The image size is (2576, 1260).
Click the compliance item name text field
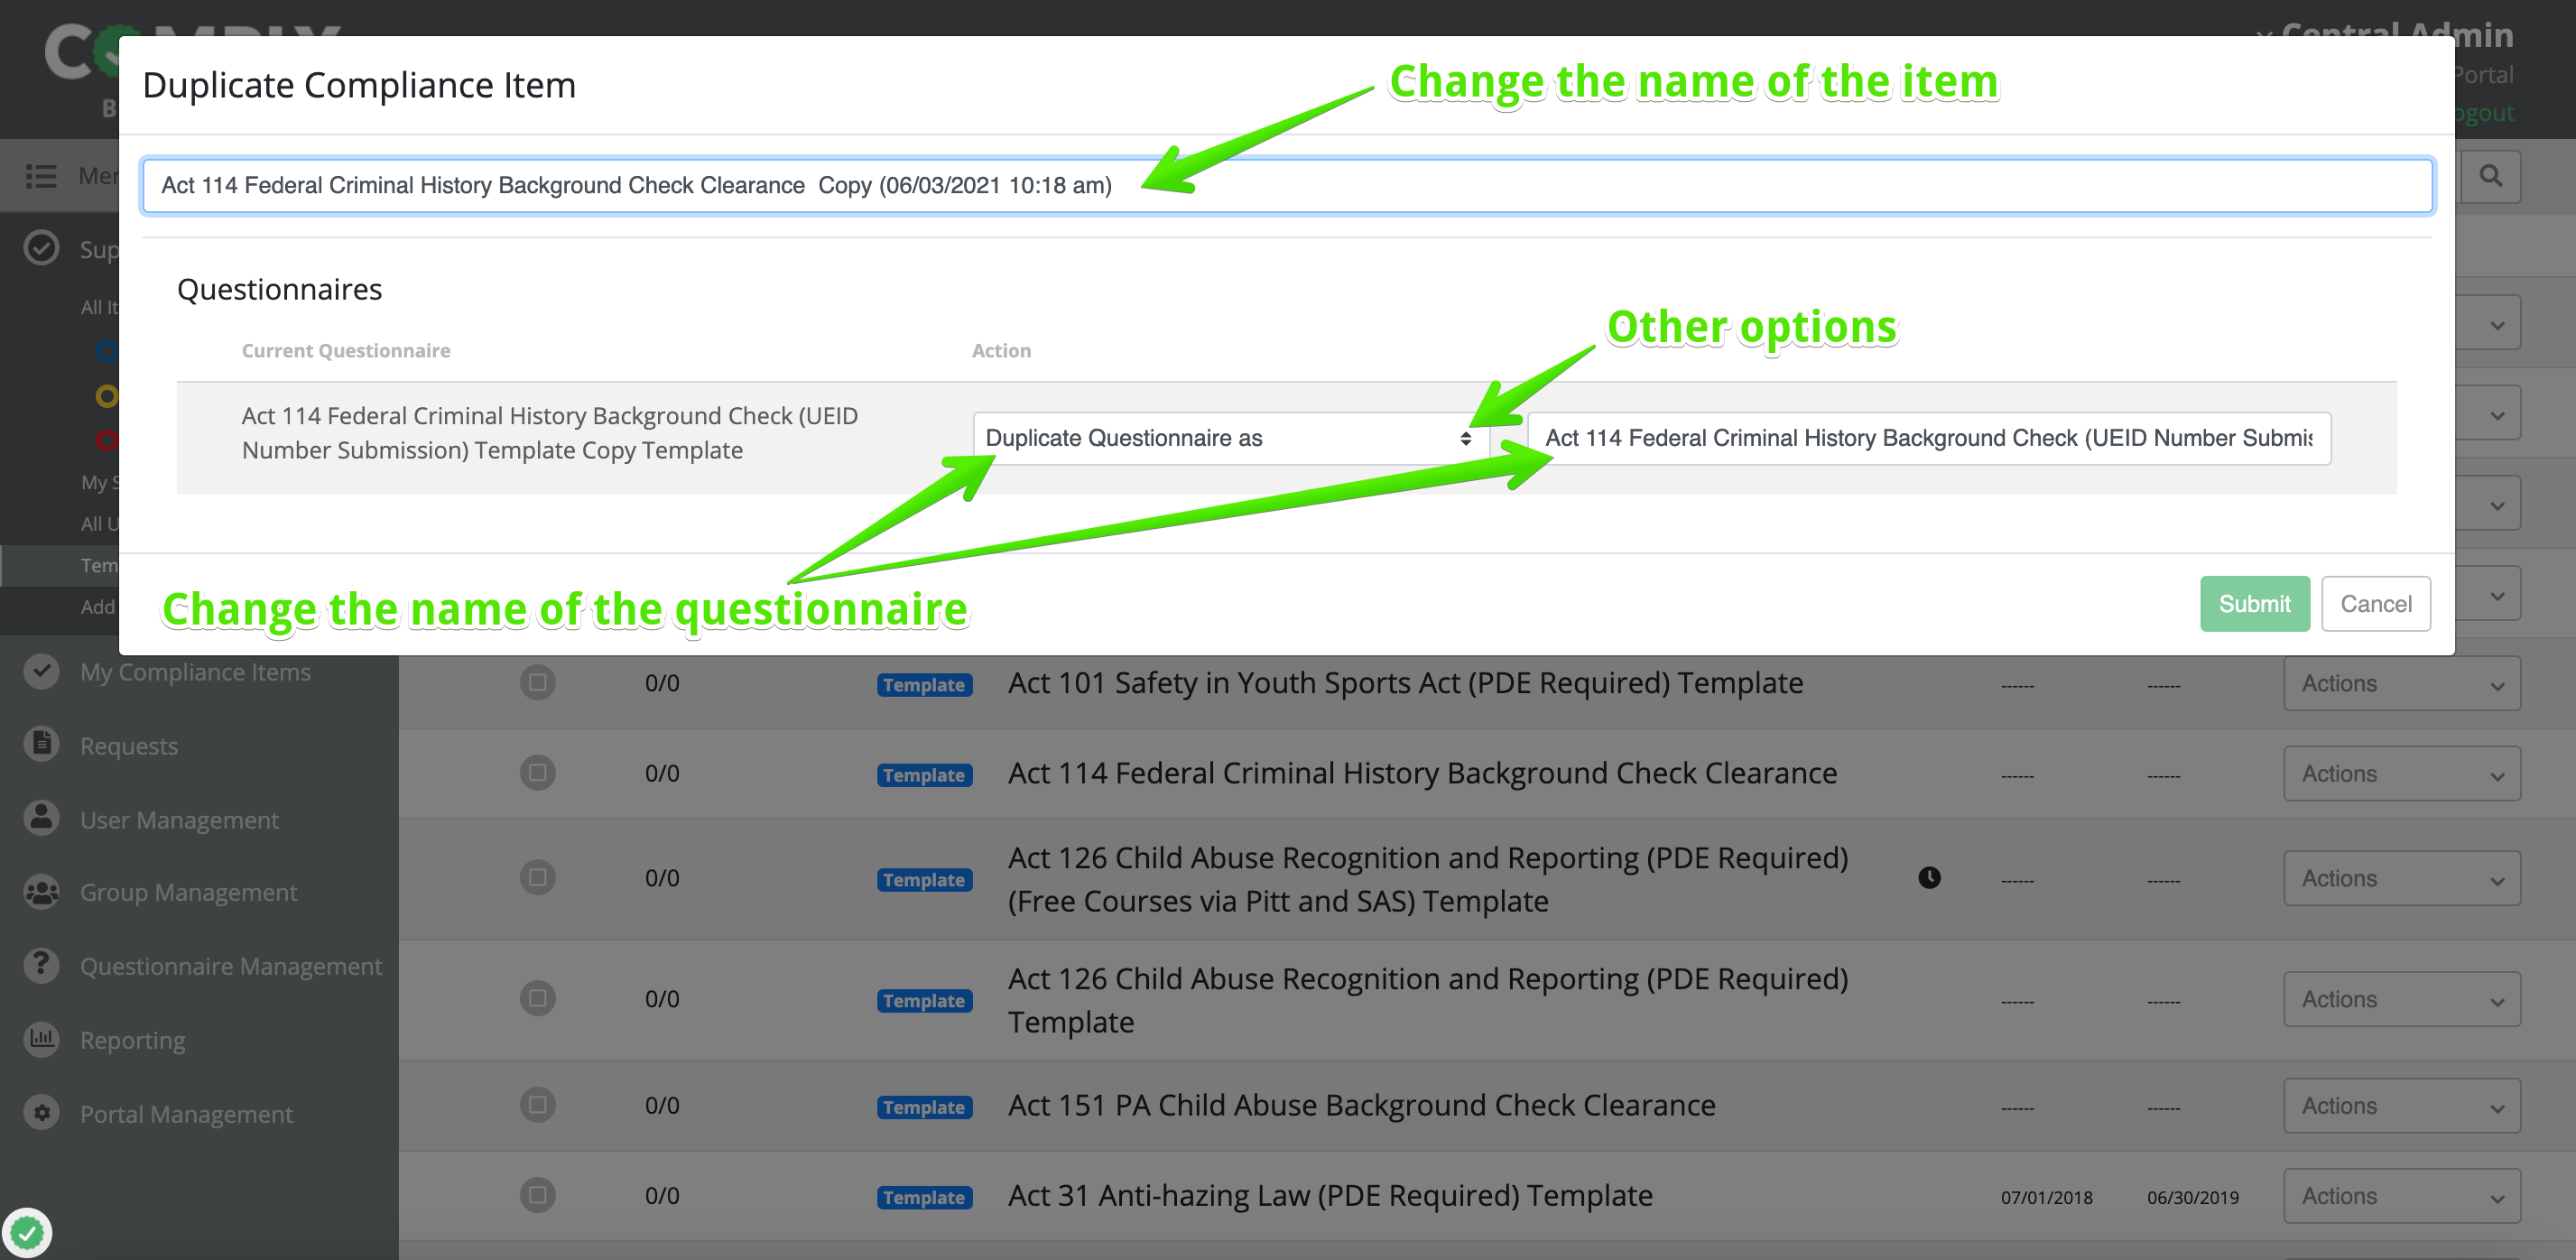(x=1287, y=185)
